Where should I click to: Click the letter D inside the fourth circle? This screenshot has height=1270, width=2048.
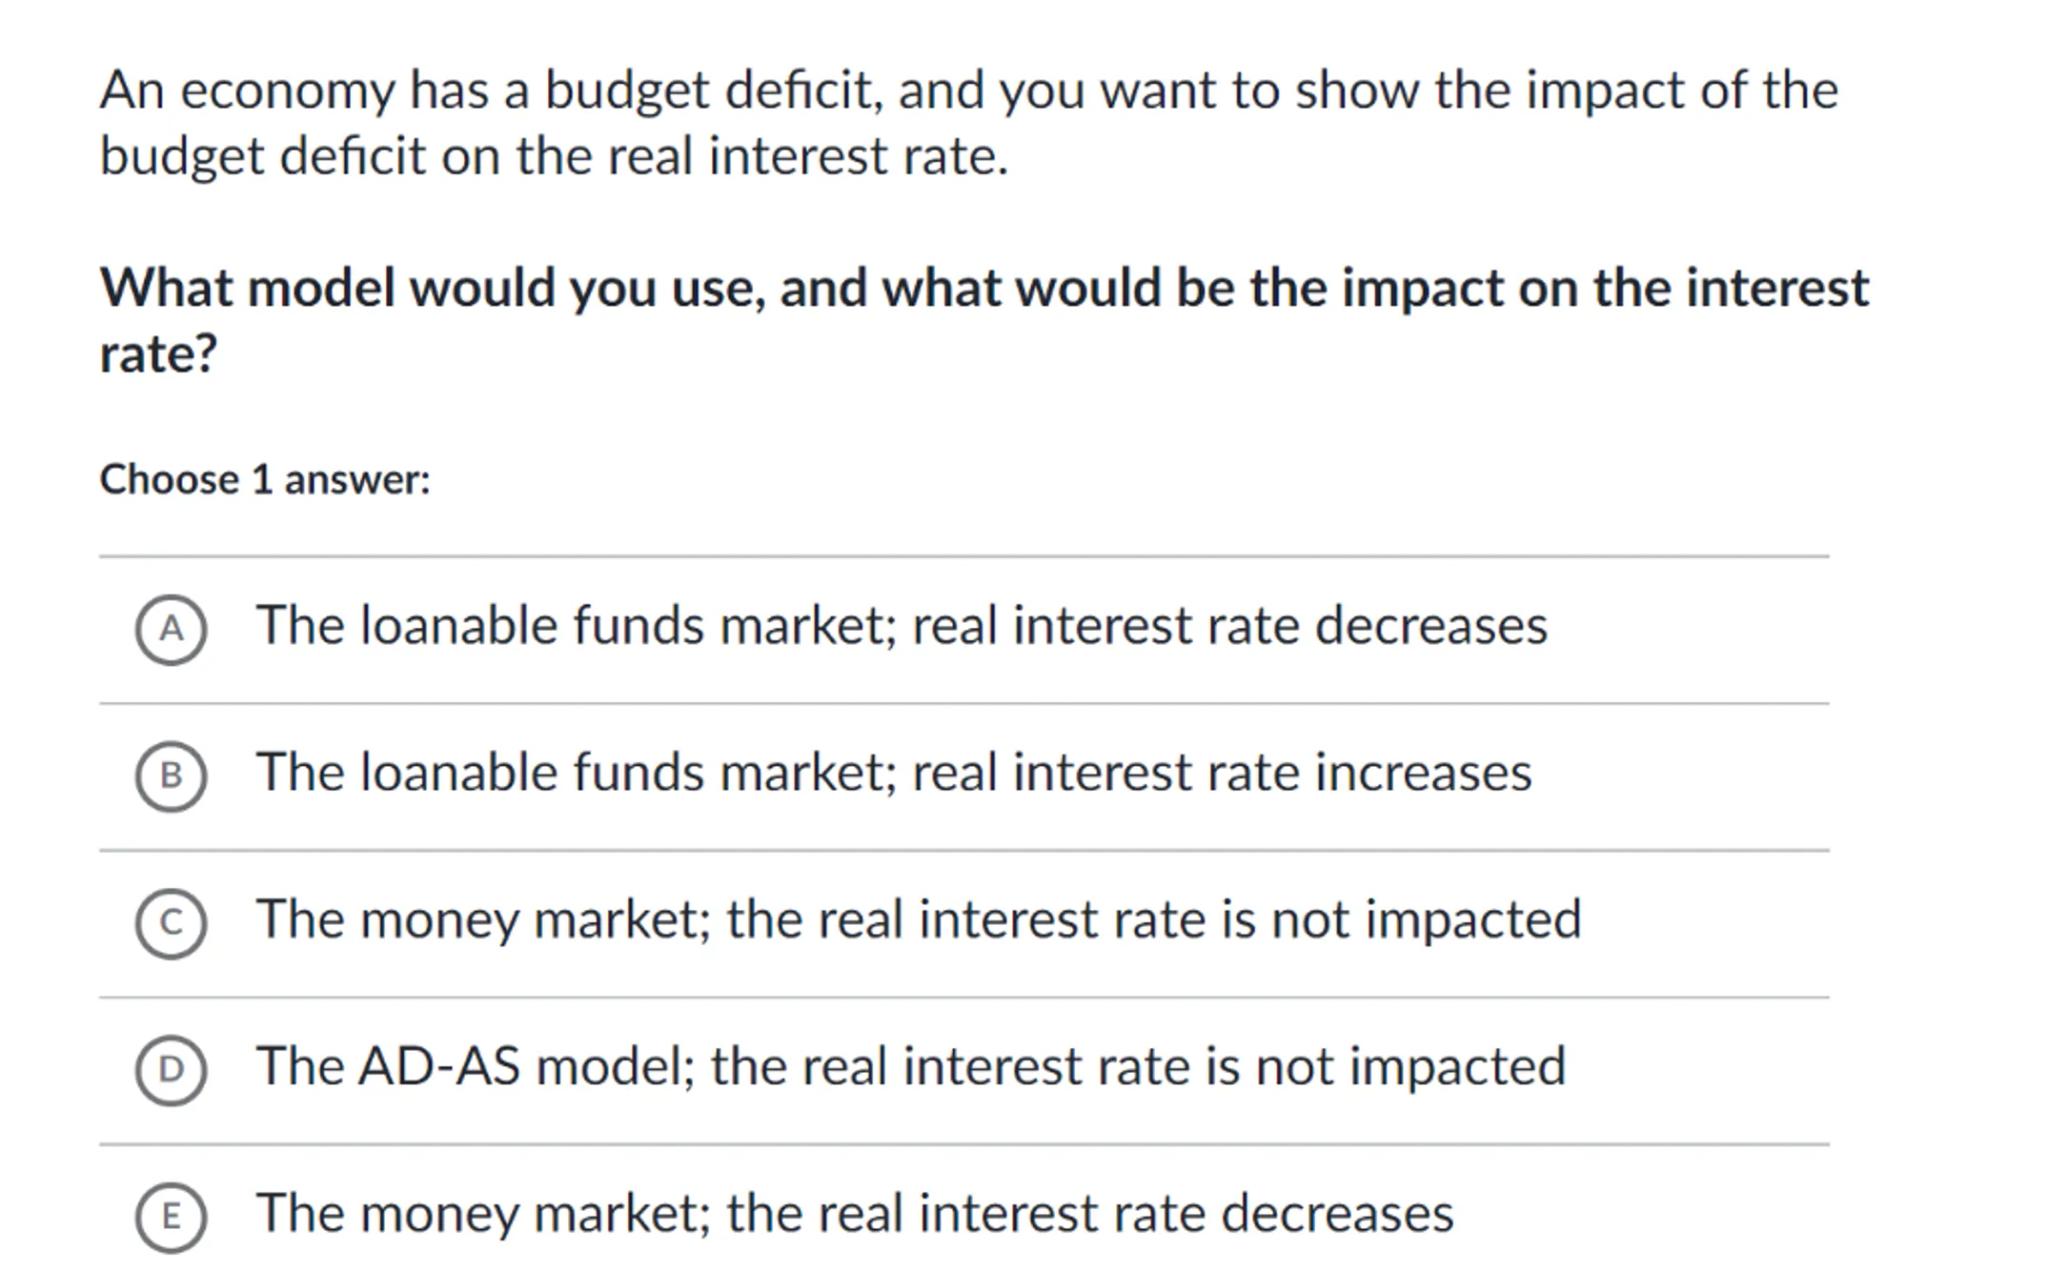[171, 1070]
